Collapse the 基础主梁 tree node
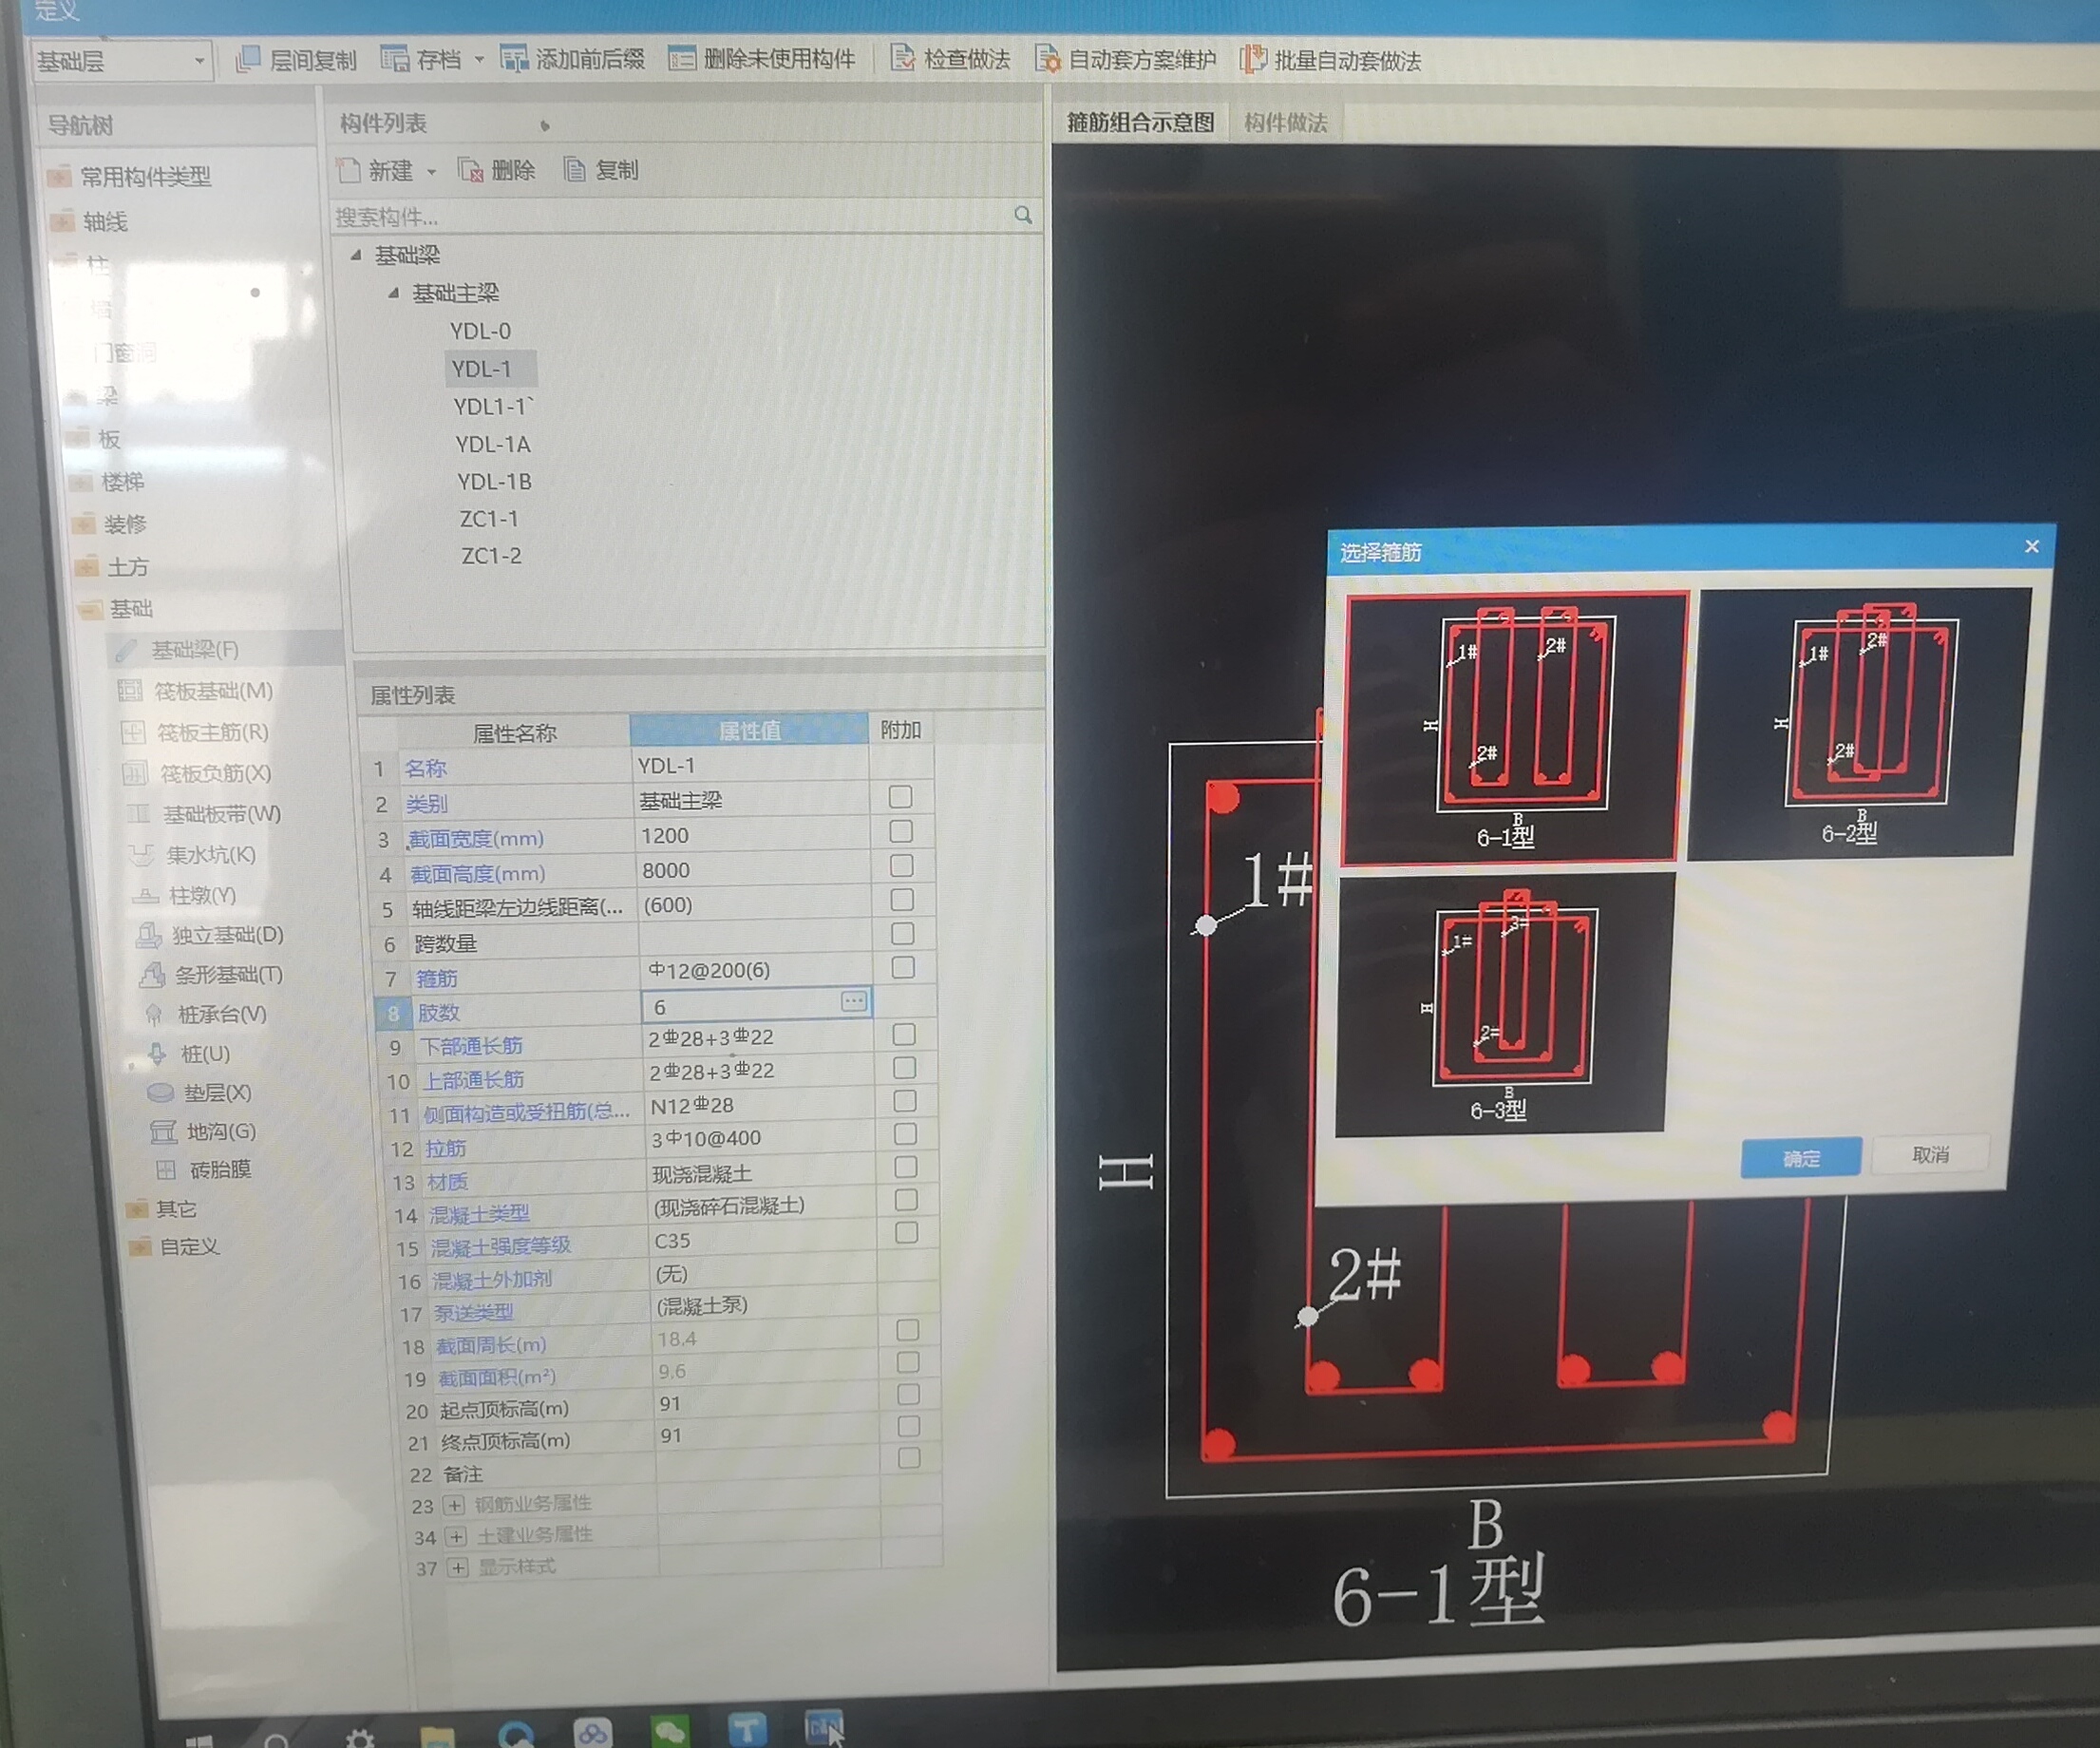Viewport: 2100px width, 1748px height. [x=394, y=293]
